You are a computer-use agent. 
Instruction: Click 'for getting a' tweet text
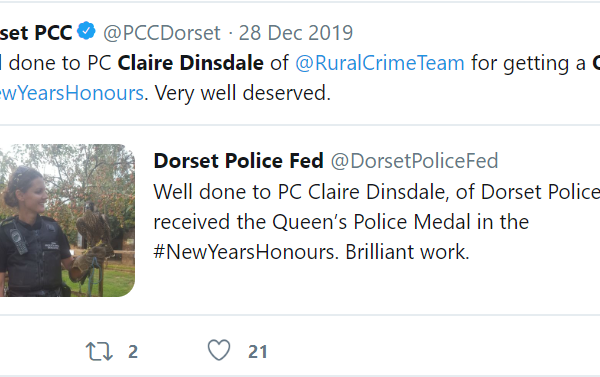coord(528,63)
